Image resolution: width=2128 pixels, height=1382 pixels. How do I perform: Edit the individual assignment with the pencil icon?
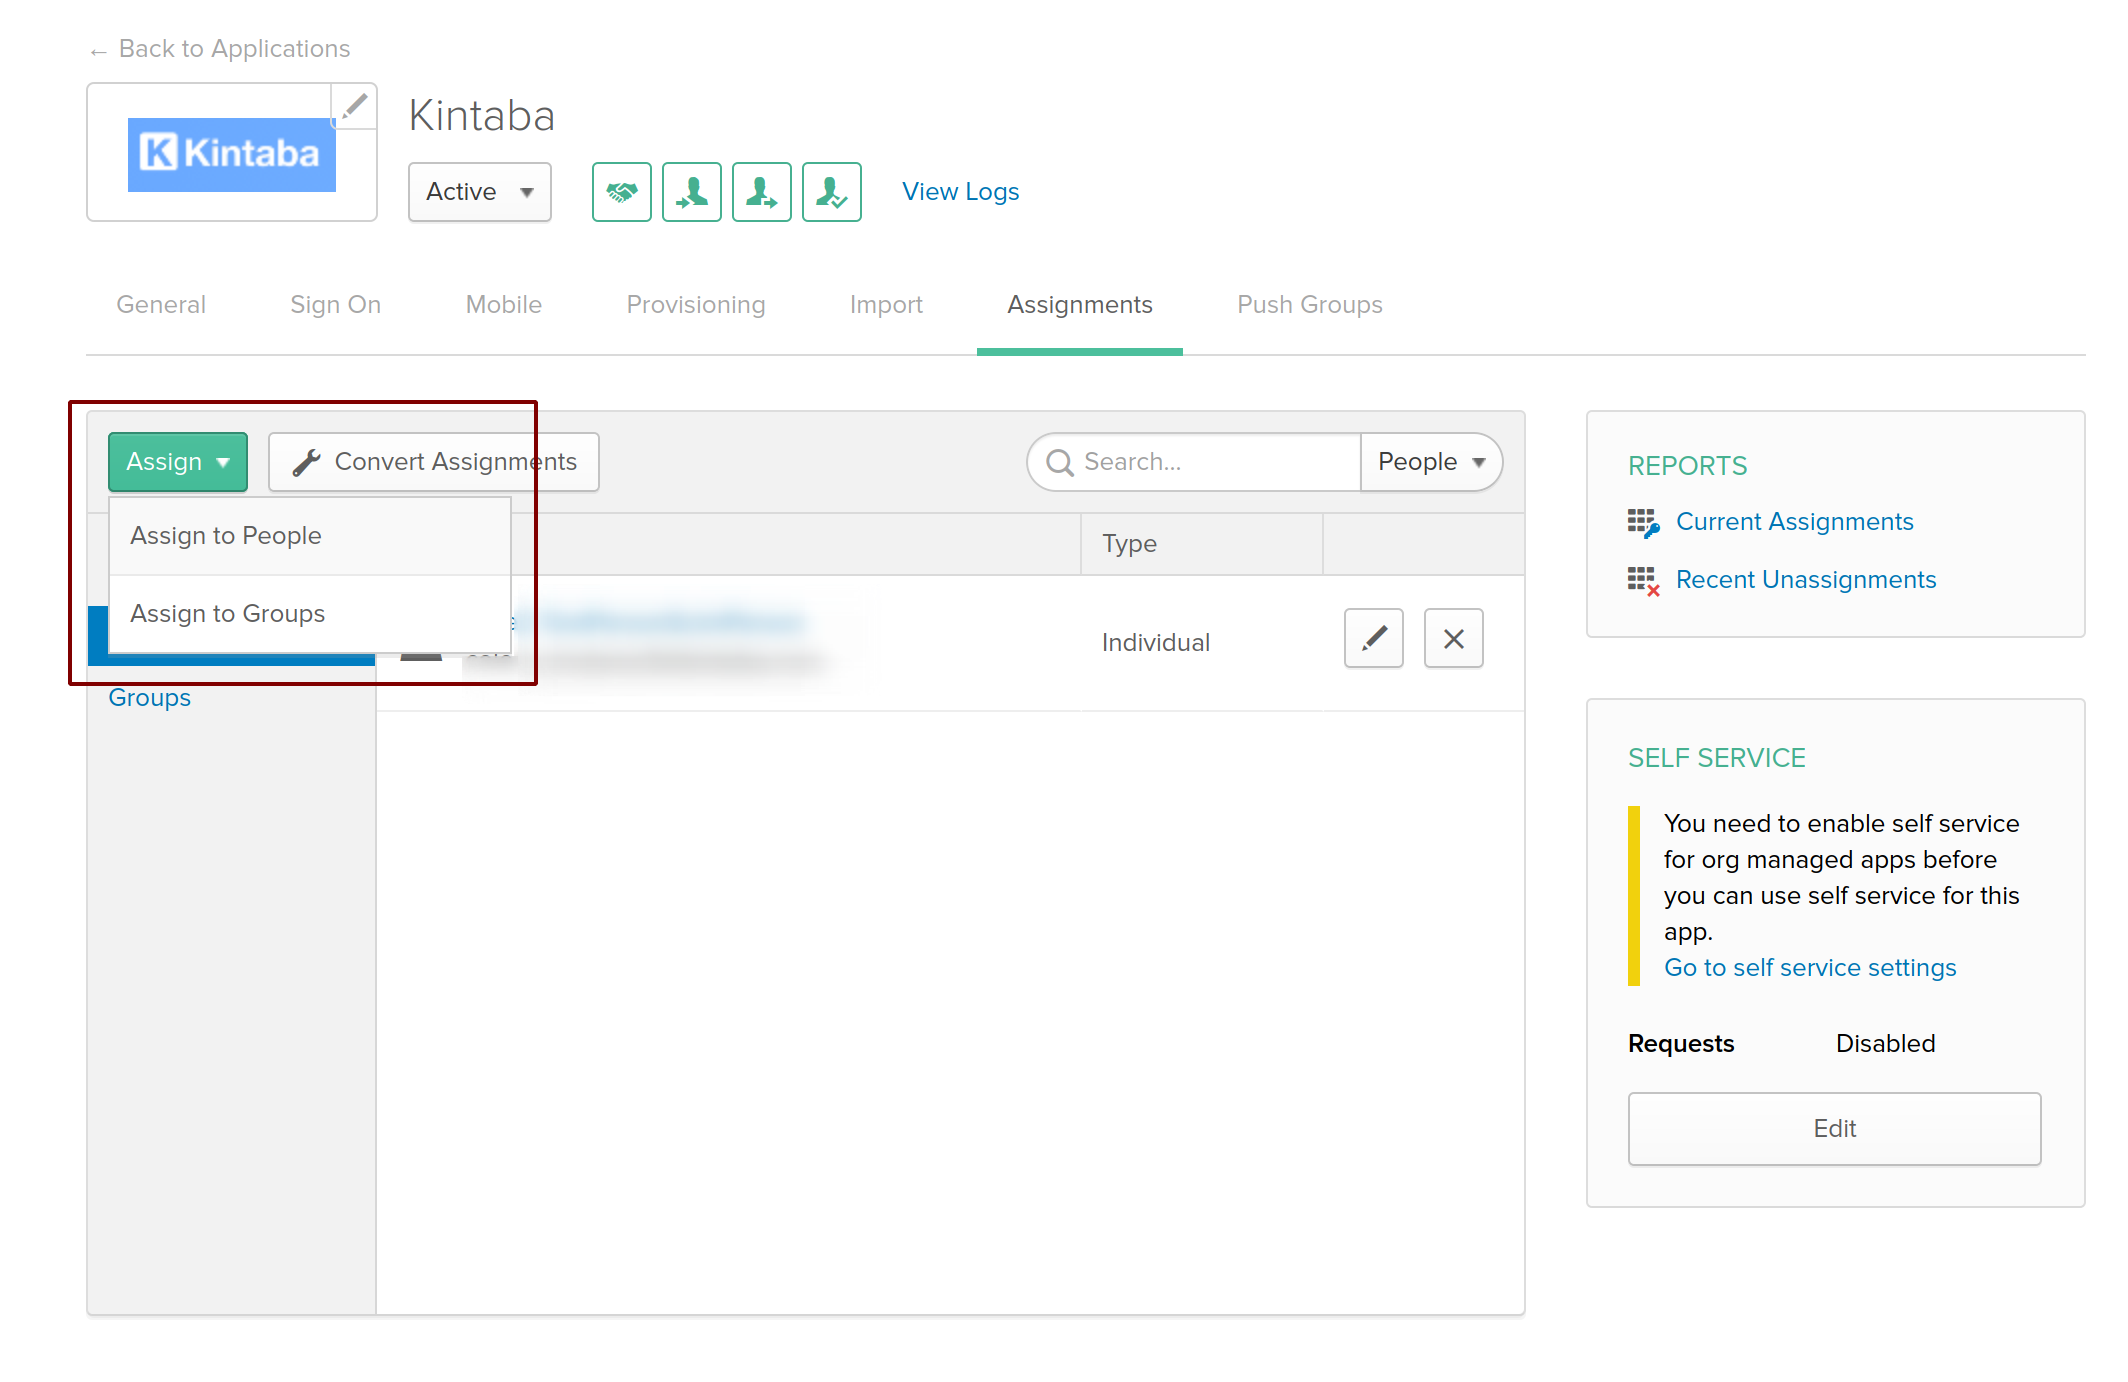point(1373,638)
